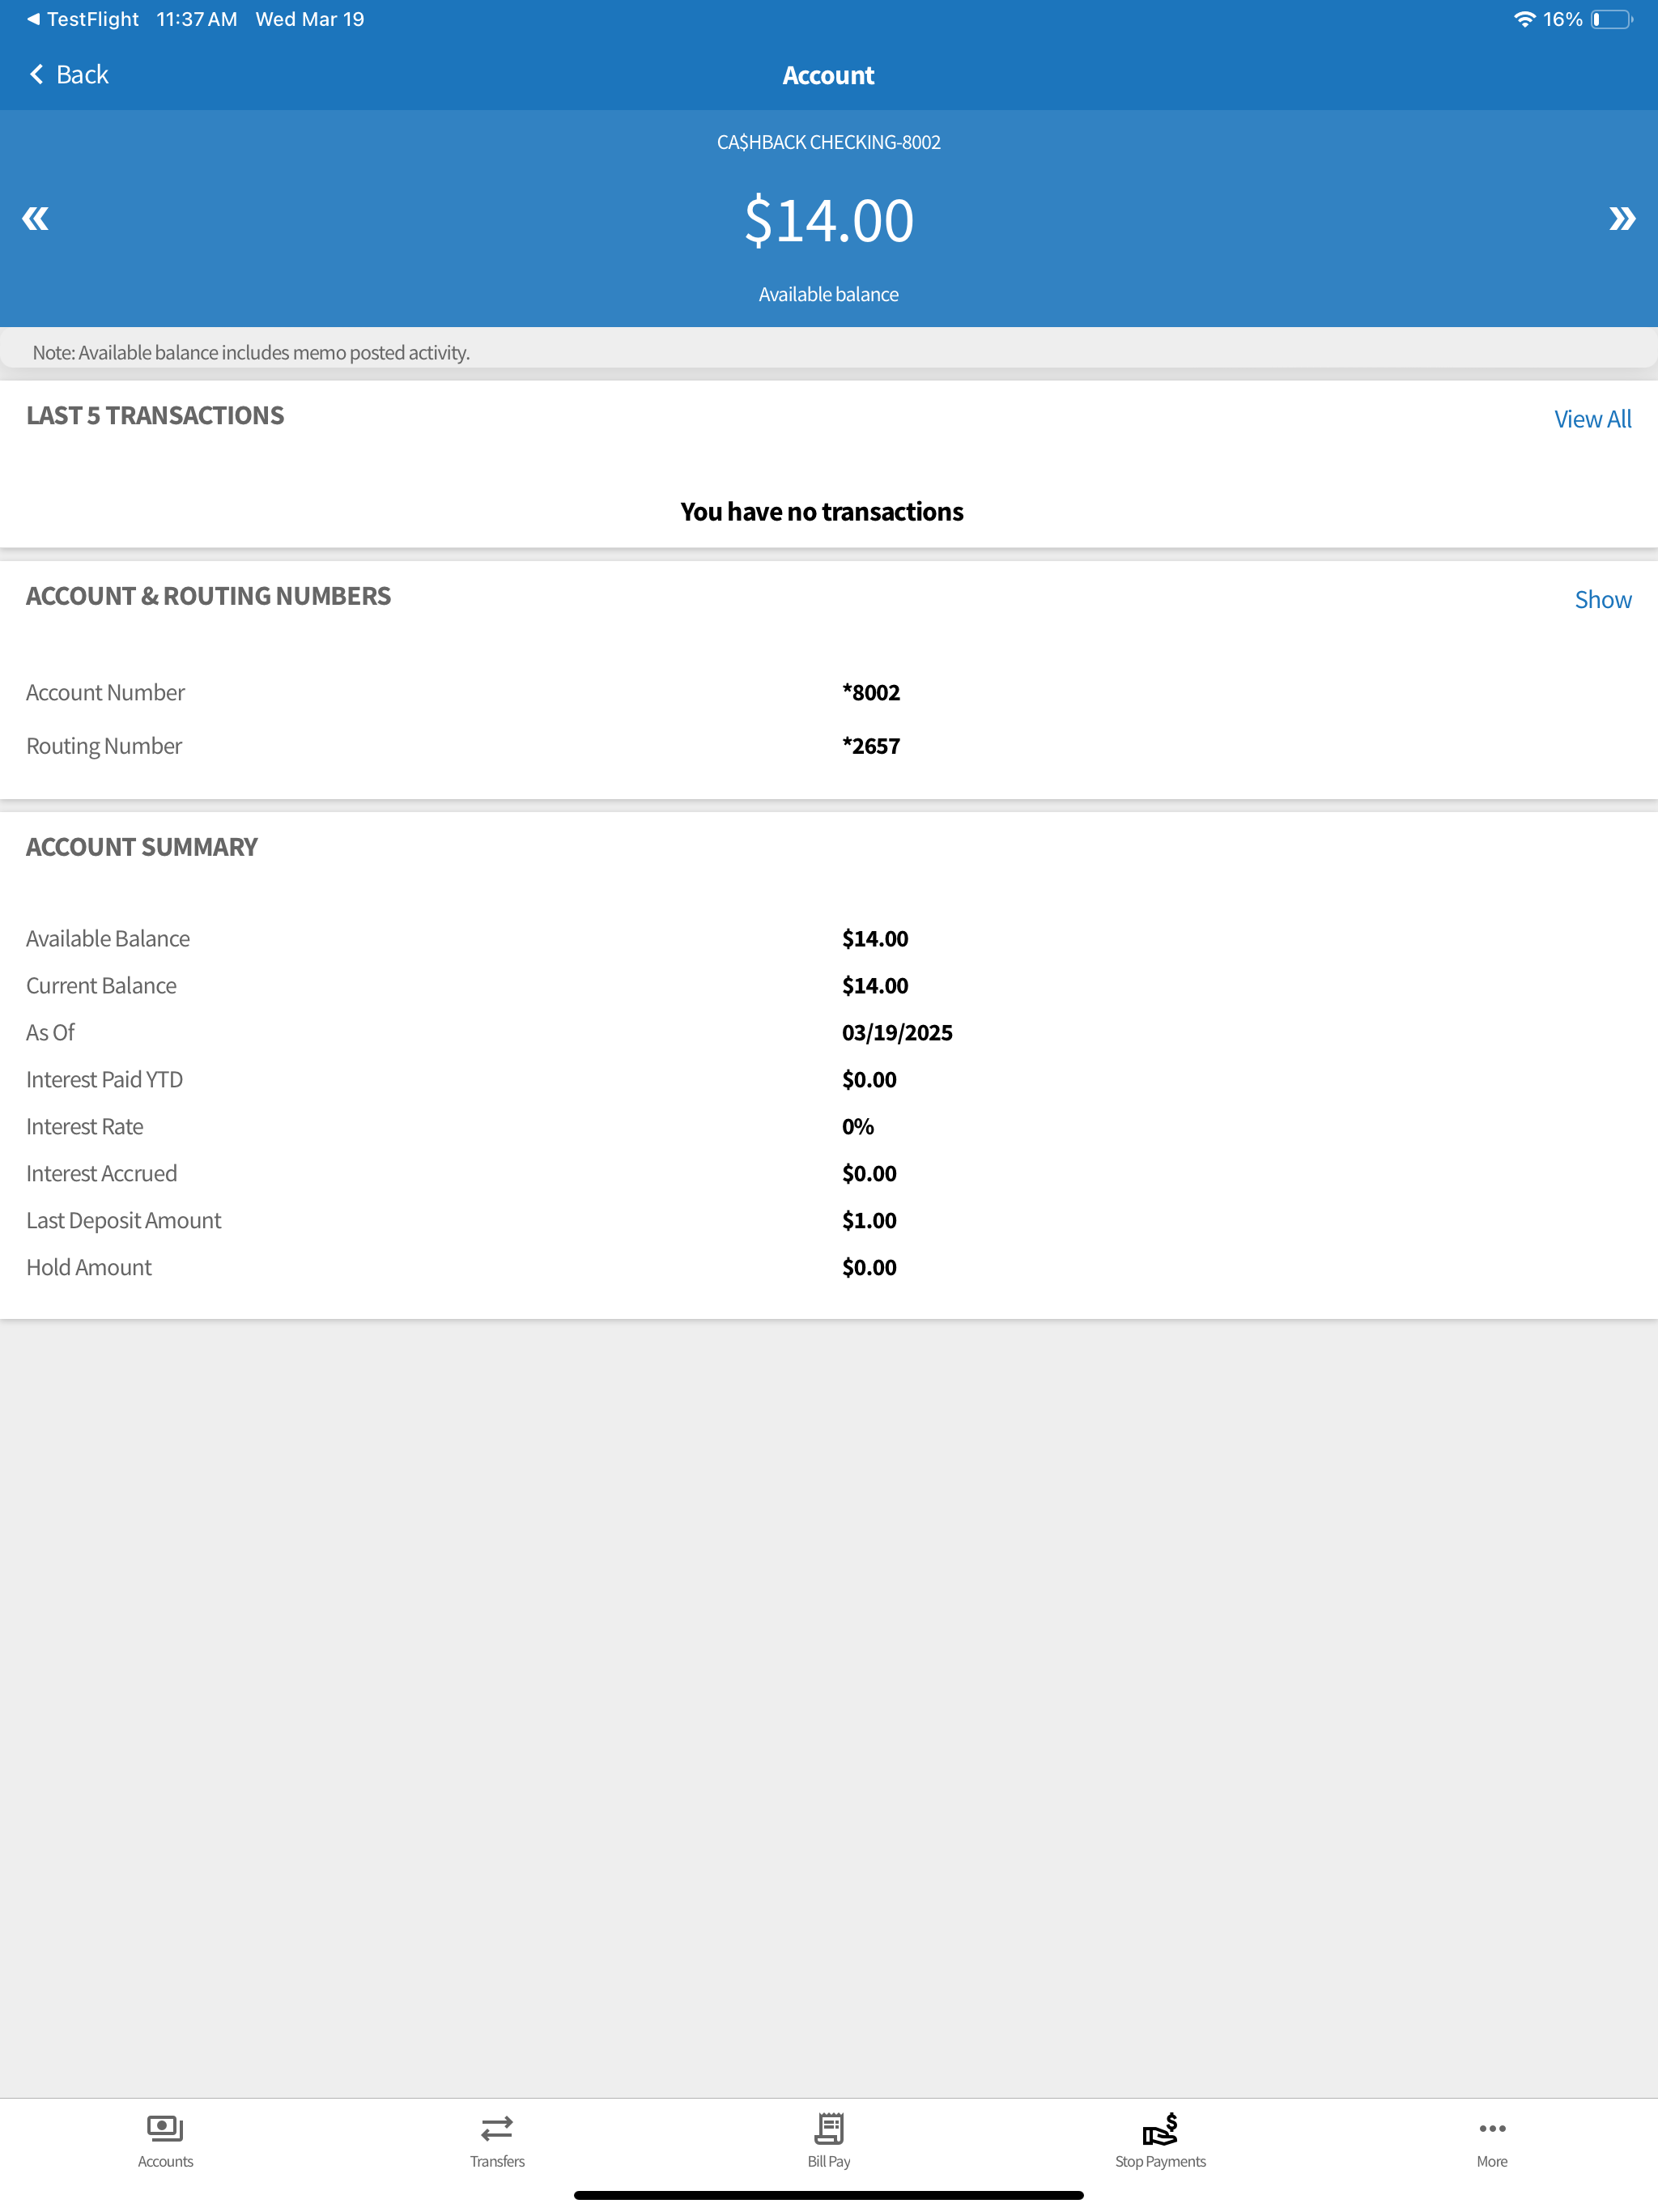Click the masked routing number *2657
Image resolution: width=1658 pixels, height=2212 pixels.
click(871, 746)
